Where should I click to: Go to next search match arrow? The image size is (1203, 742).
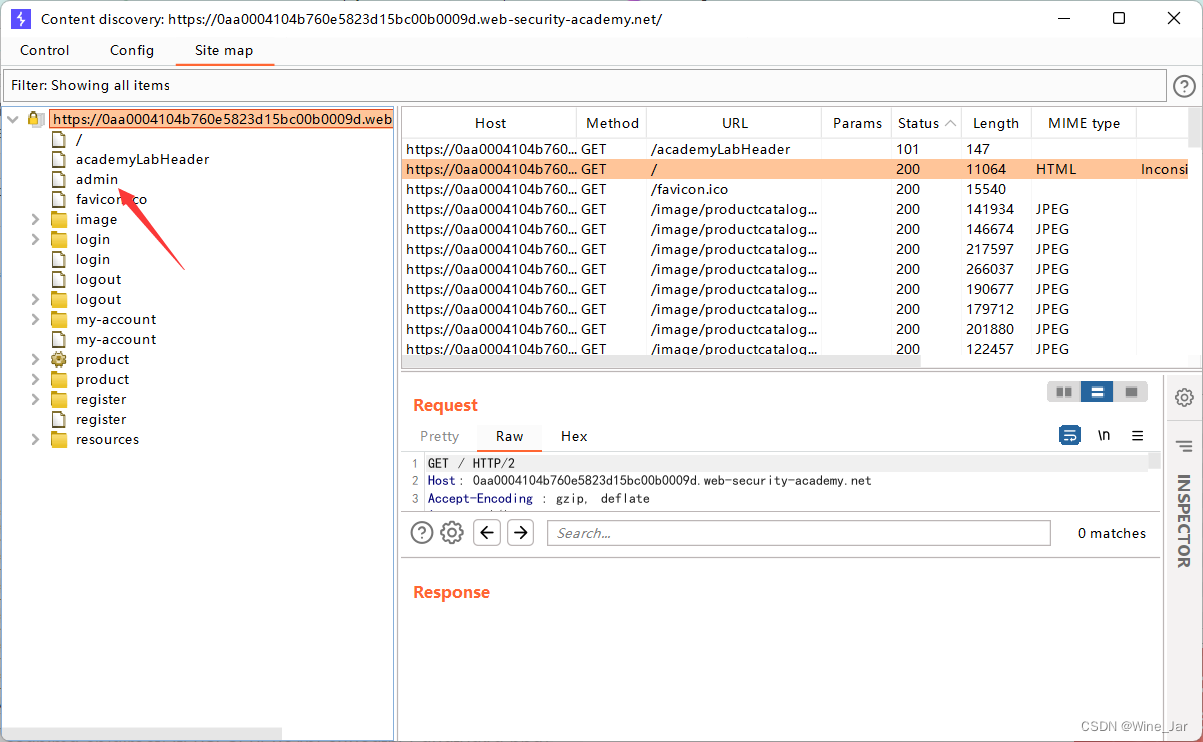coord(520,533)
